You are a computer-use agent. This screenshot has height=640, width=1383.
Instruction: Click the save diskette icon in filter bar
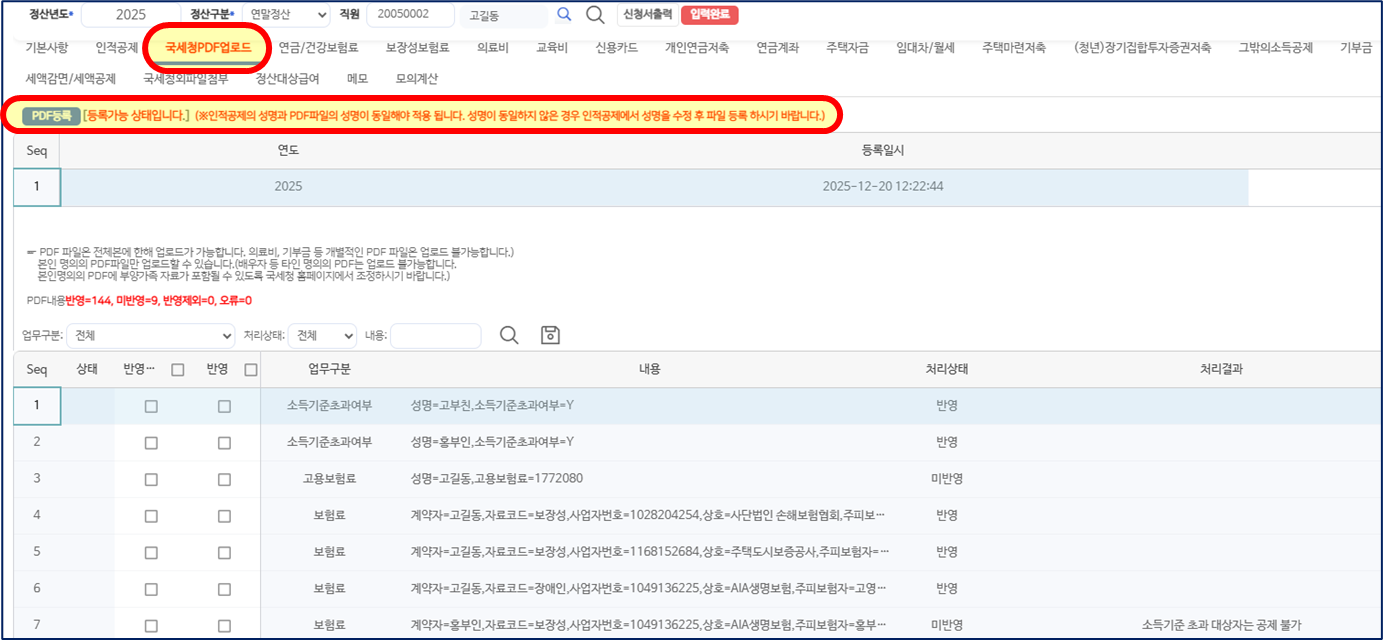[x=550, y=336]
